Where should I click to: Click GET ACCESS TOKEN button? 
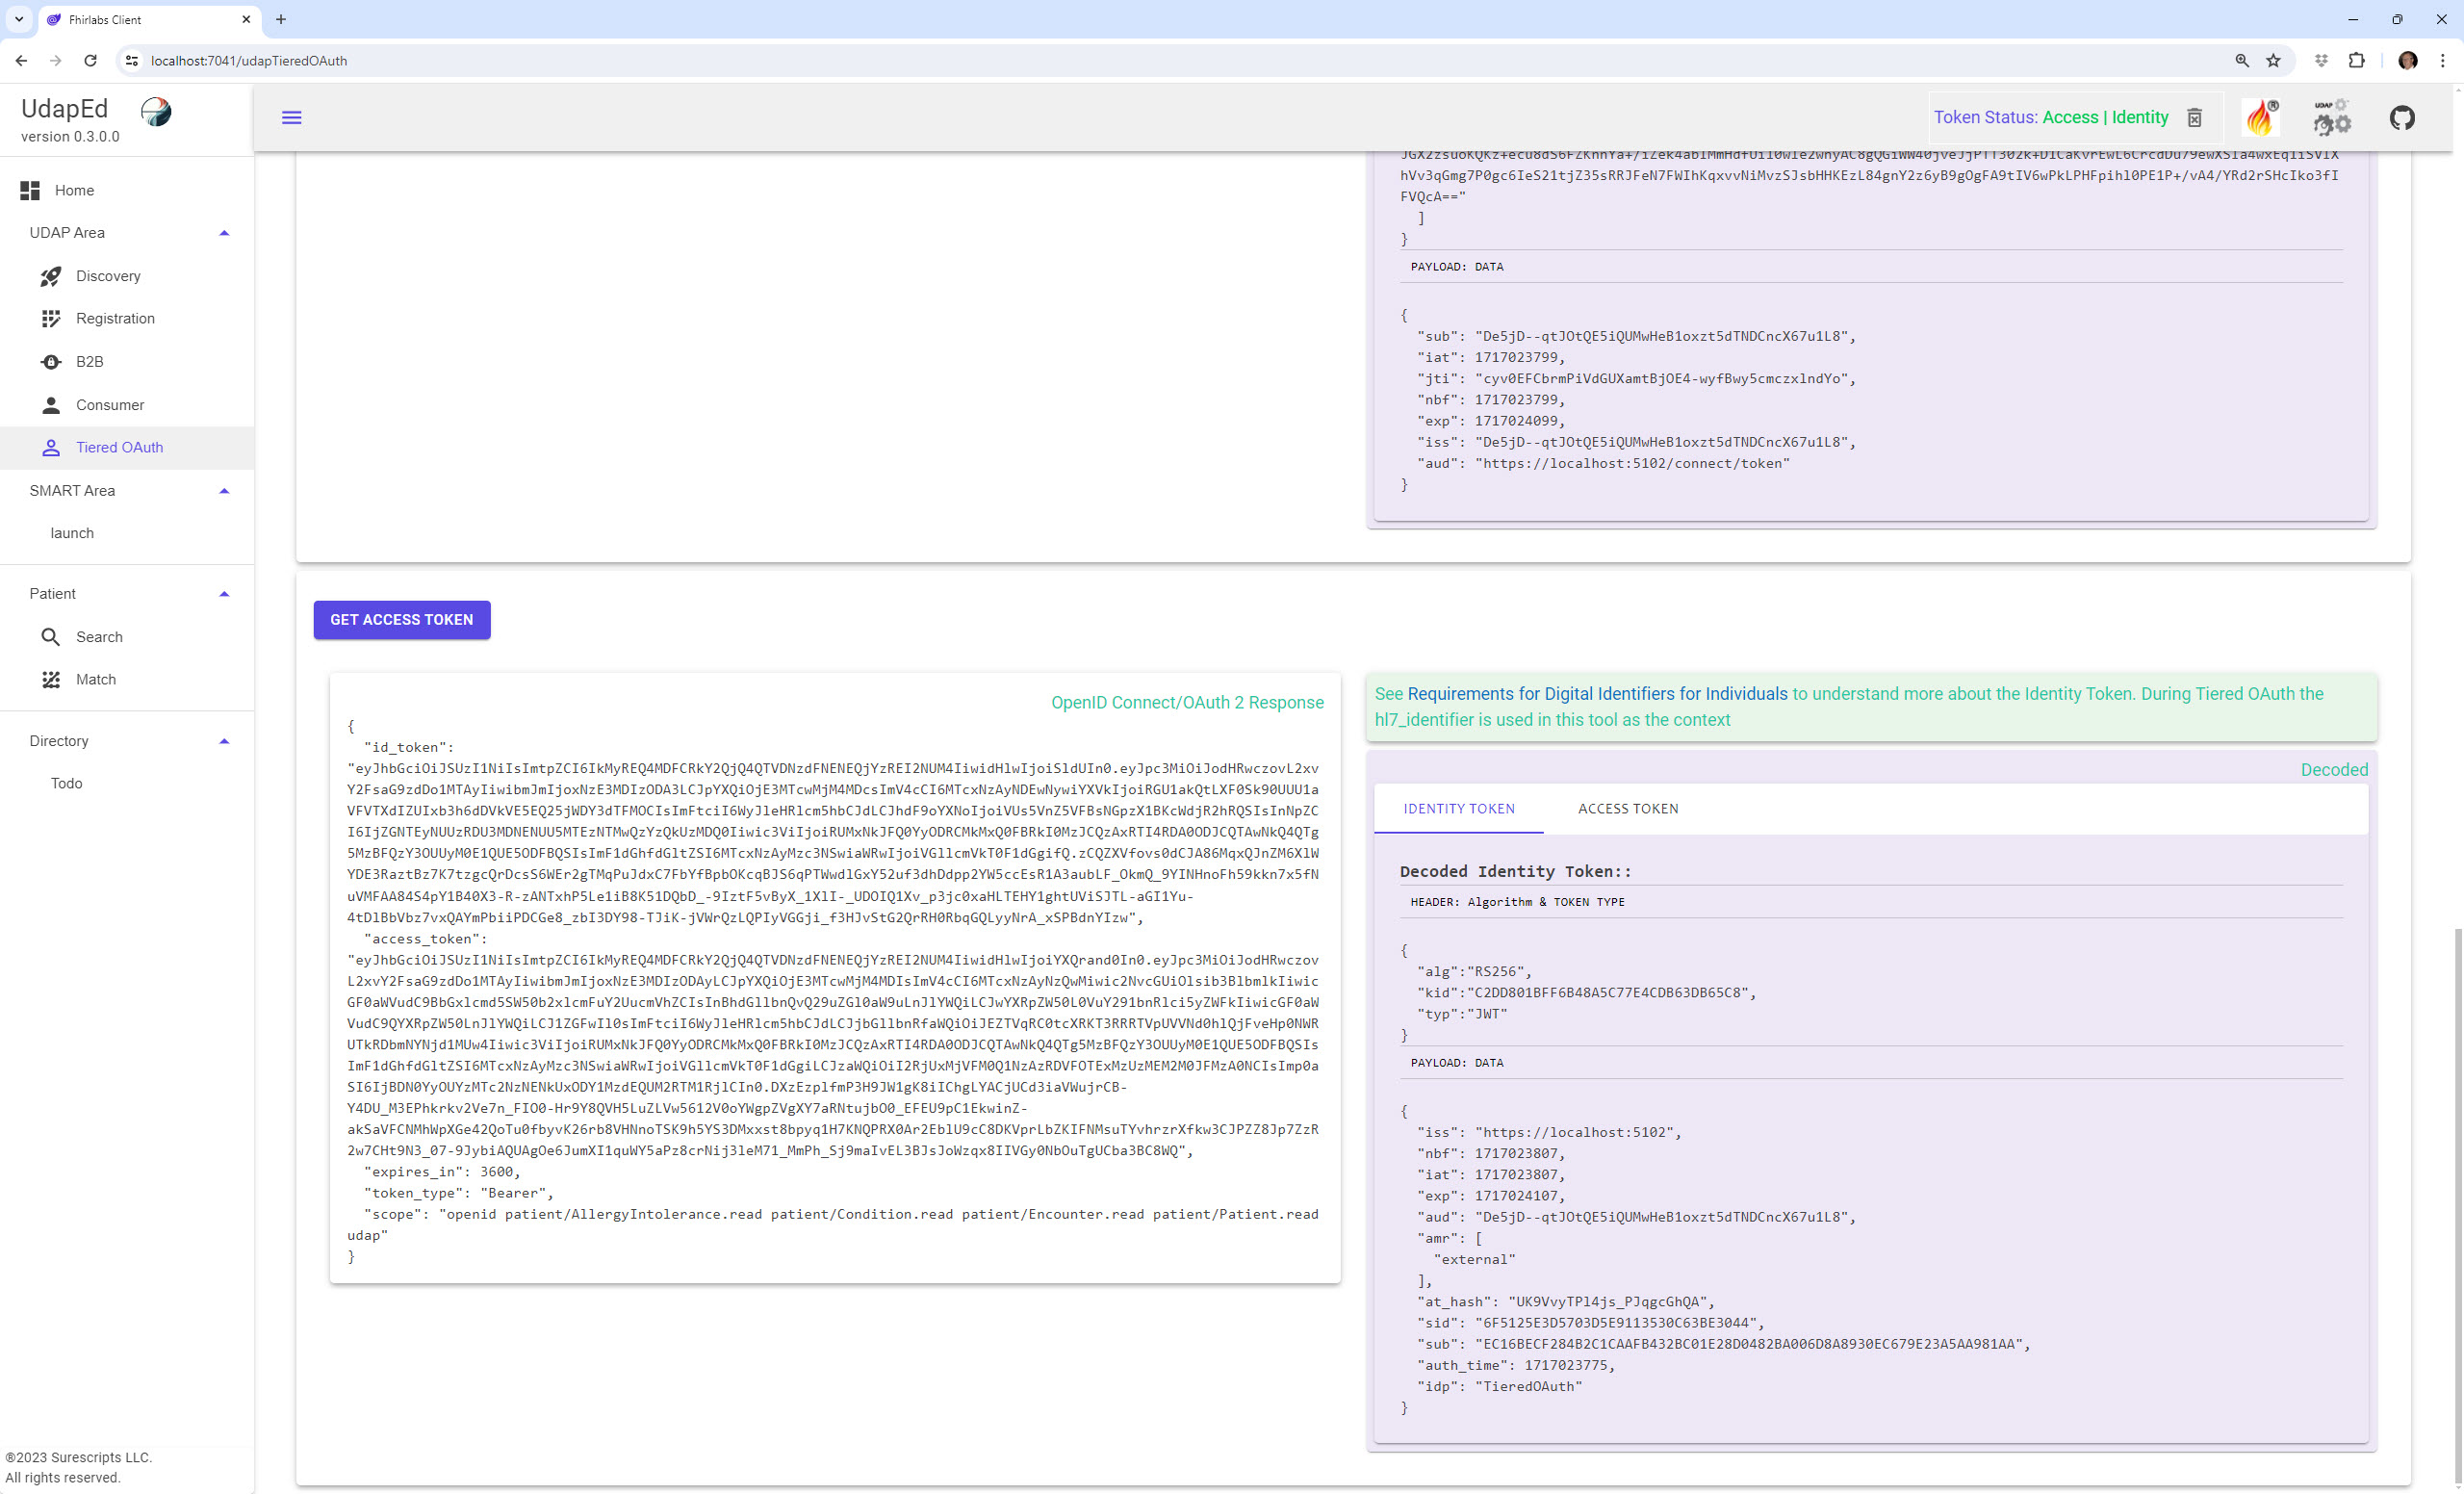click(x=401, y=619)
